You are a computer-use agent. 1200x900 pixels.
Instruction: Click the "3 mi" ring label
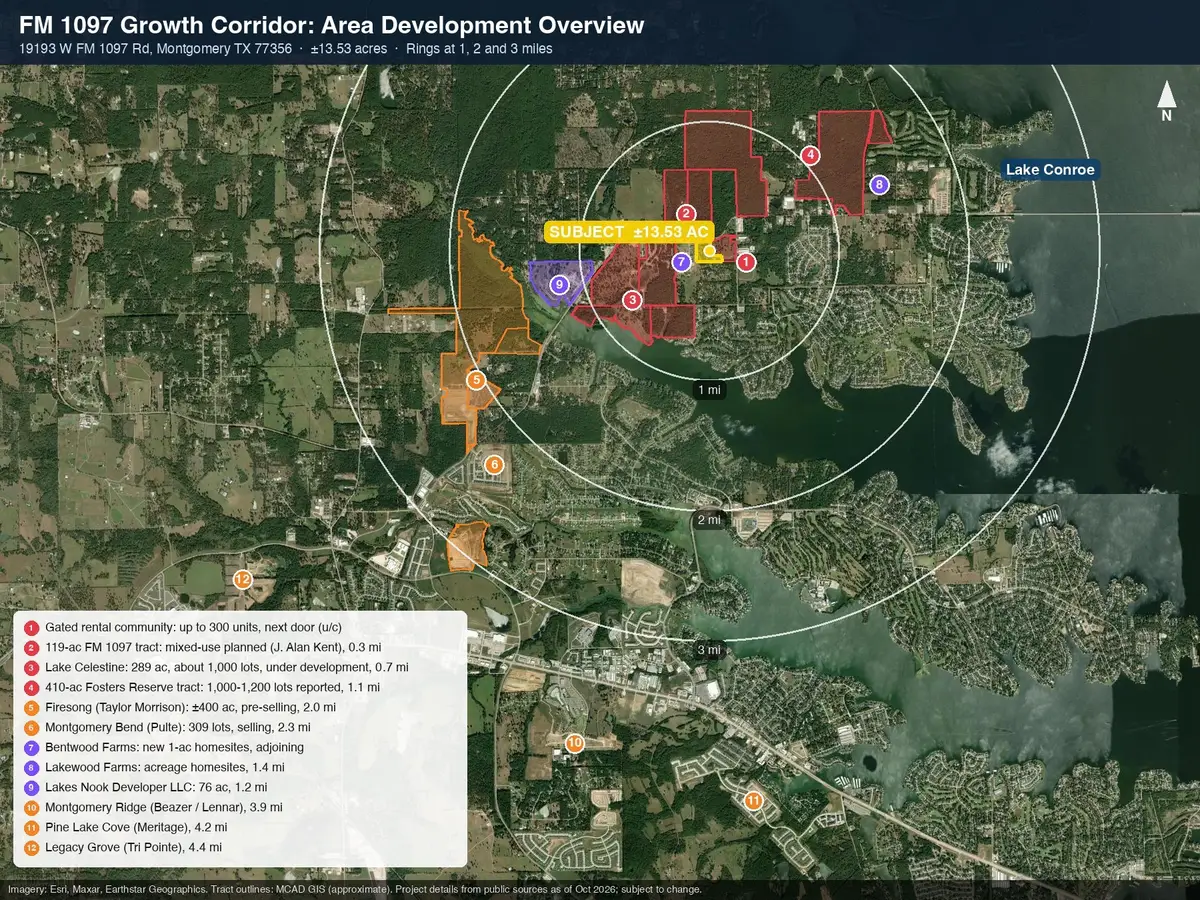709,650
